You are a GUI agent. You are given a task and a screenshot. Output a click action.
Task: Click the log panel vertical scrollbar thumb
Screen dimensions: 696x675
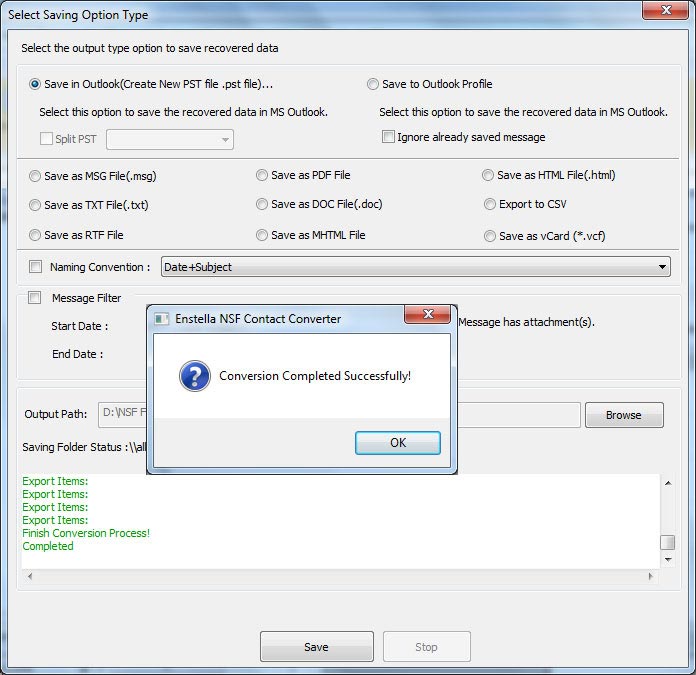(666, 542)
